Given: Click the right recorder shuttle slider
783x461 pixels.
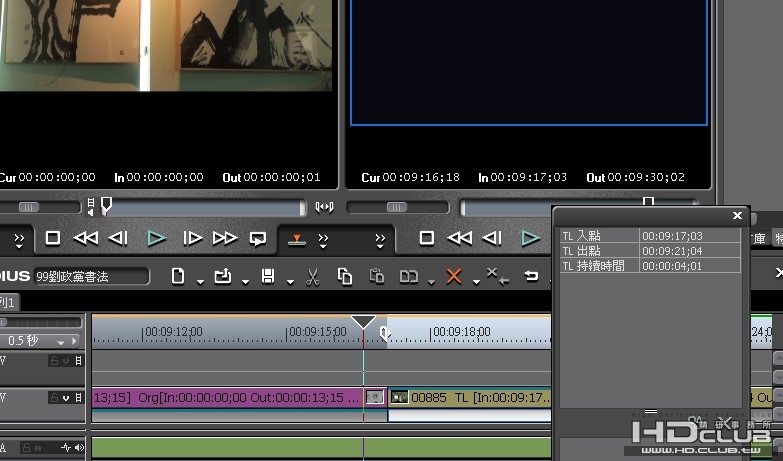Looking at the screenshot, I should pos(396,207).
